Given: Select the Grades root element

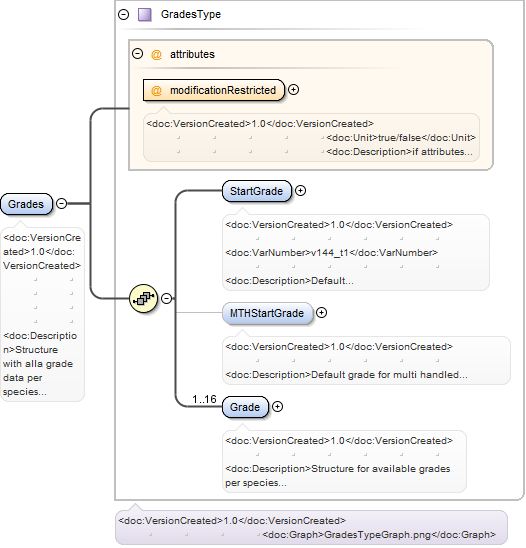Looking at the screenshot, I should (x=26, y=204).
